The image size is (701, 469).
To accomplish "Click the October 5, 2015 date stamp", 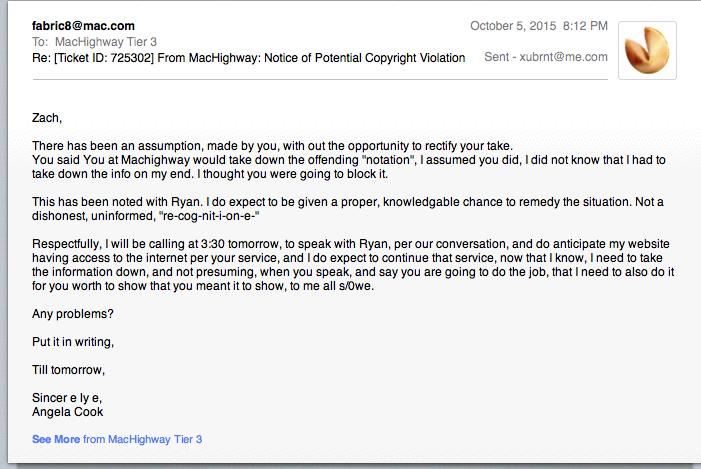I will [513, 26].
